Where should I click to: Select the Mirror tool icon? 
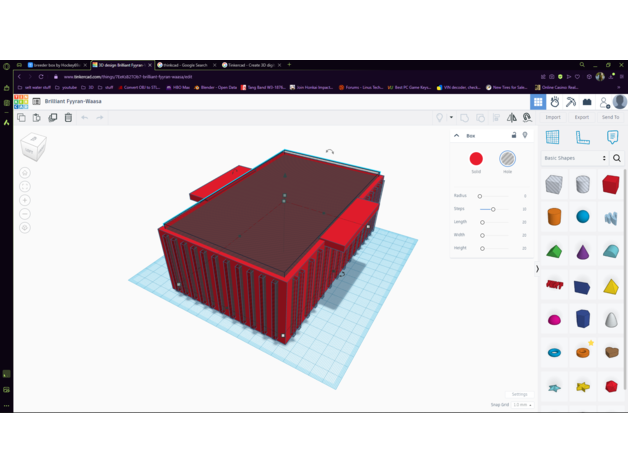click(512, 118)
